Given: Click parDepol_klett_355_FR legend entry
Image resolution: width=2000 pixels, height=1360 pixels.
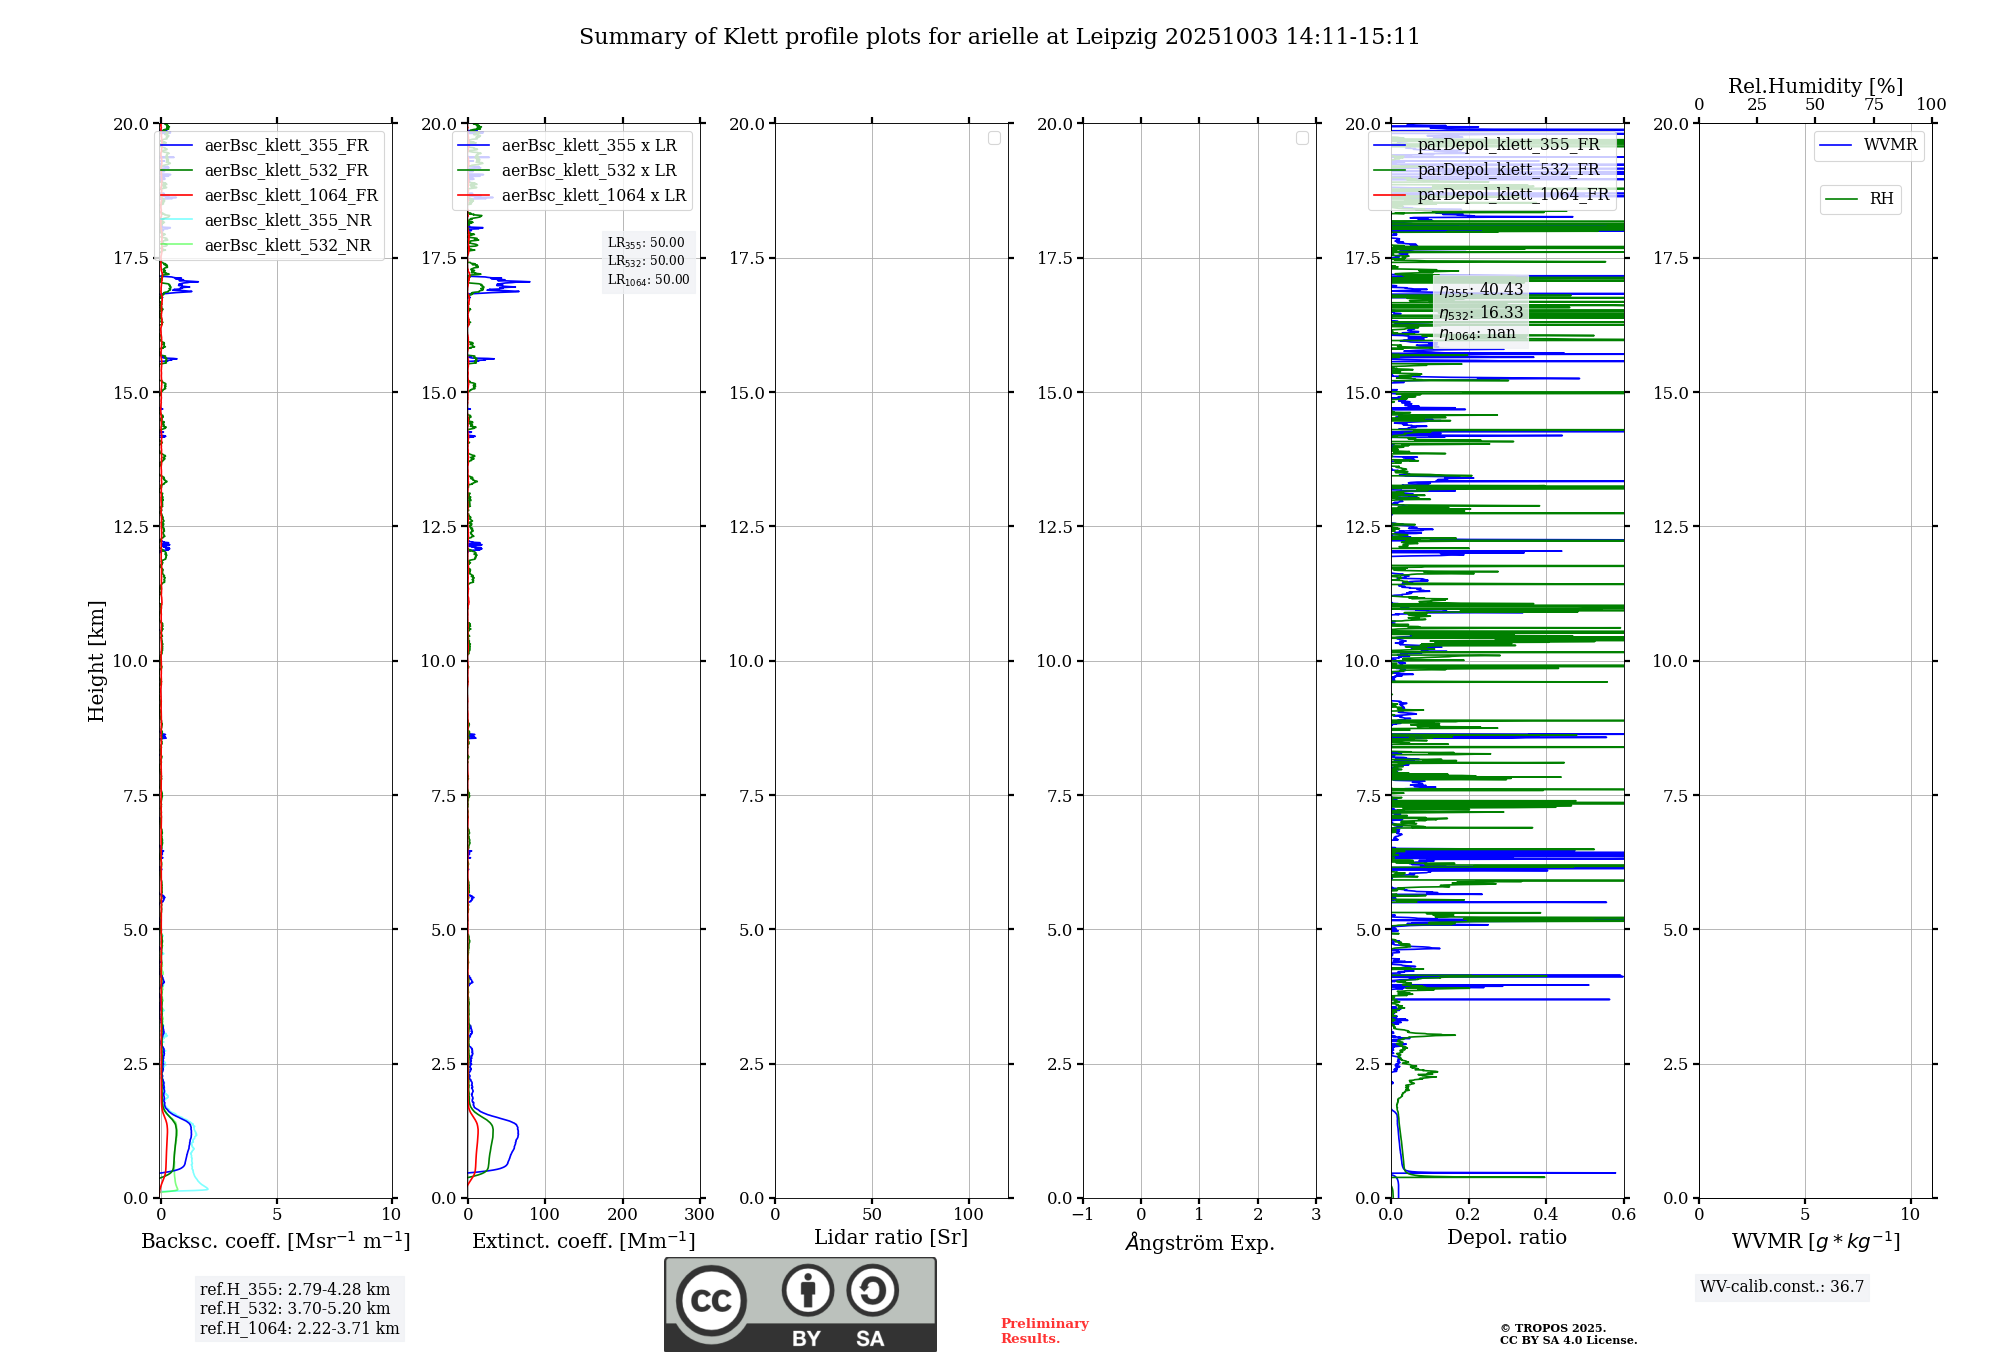Looking at the screenshot, I should pos(1507,145).
